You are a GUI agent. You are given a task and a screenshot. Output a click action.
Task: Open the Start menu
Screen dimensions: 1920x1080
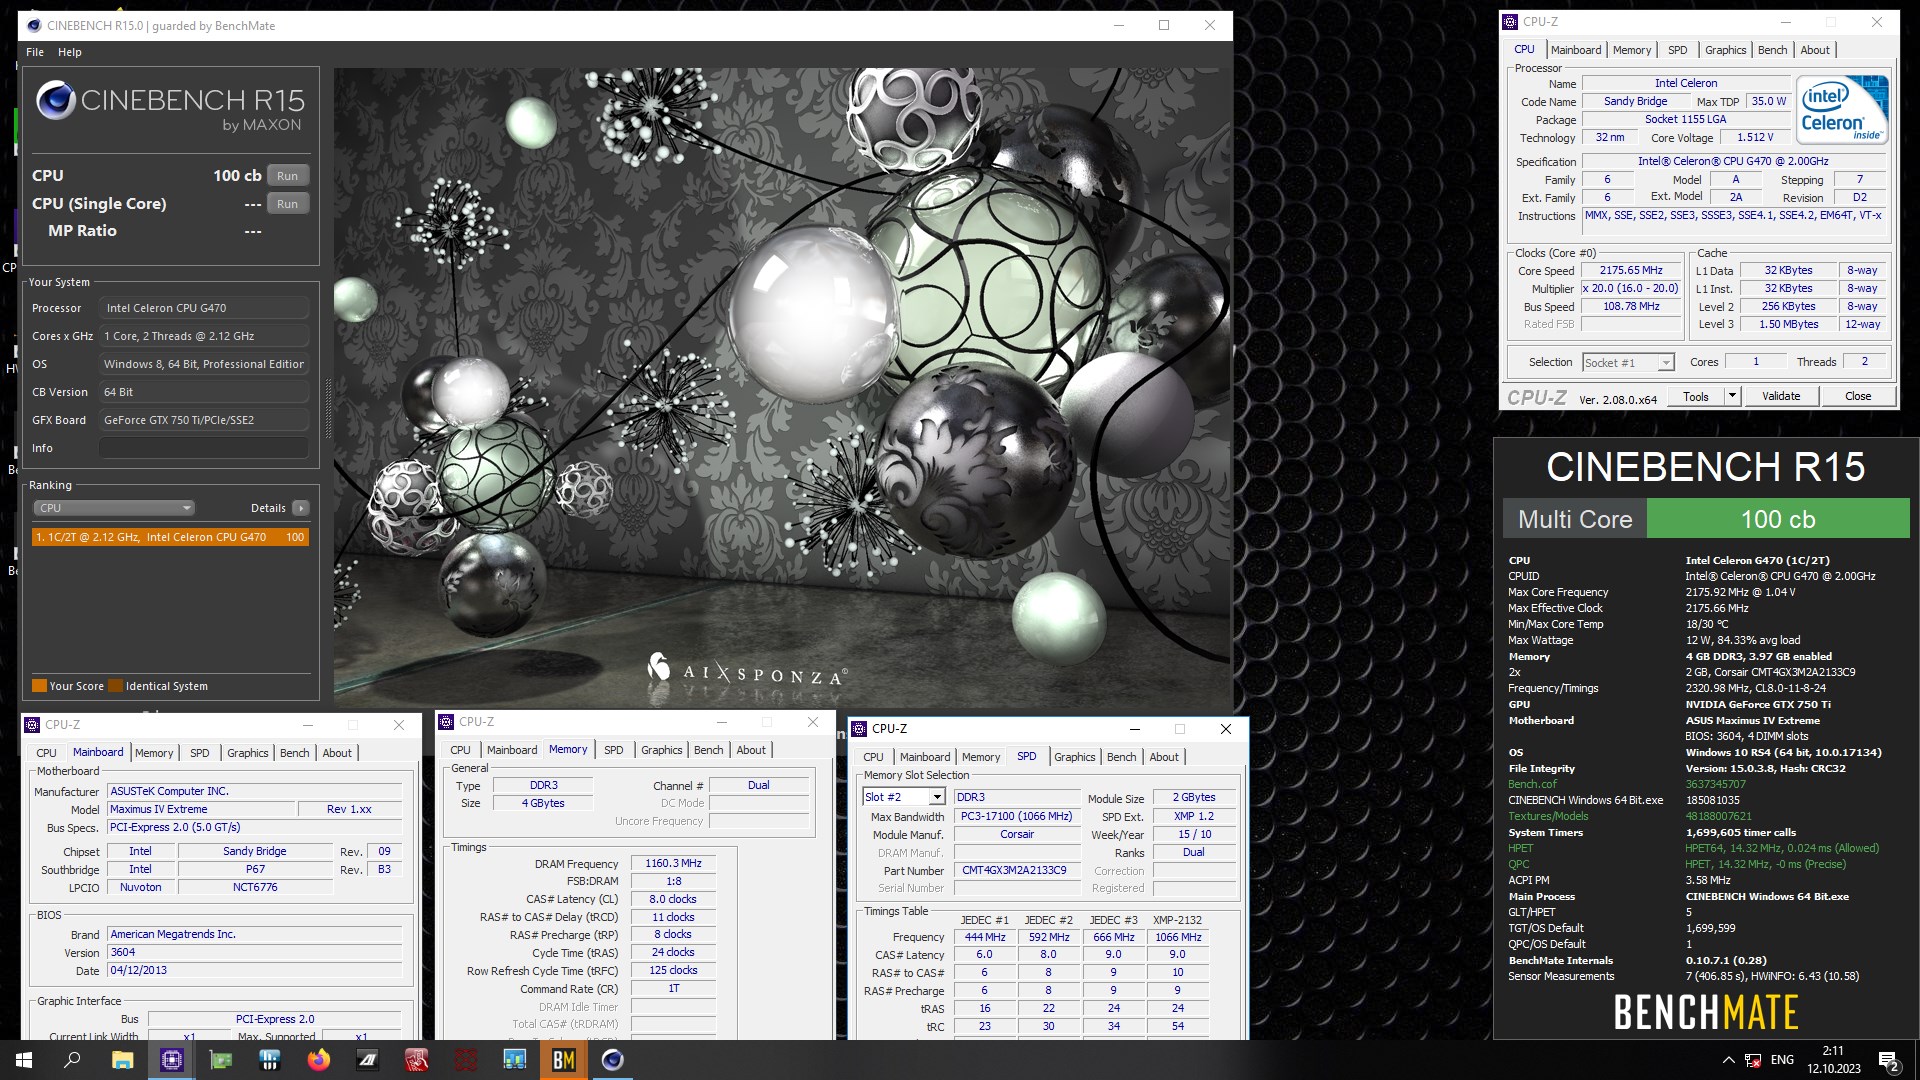click(24, 1060)
